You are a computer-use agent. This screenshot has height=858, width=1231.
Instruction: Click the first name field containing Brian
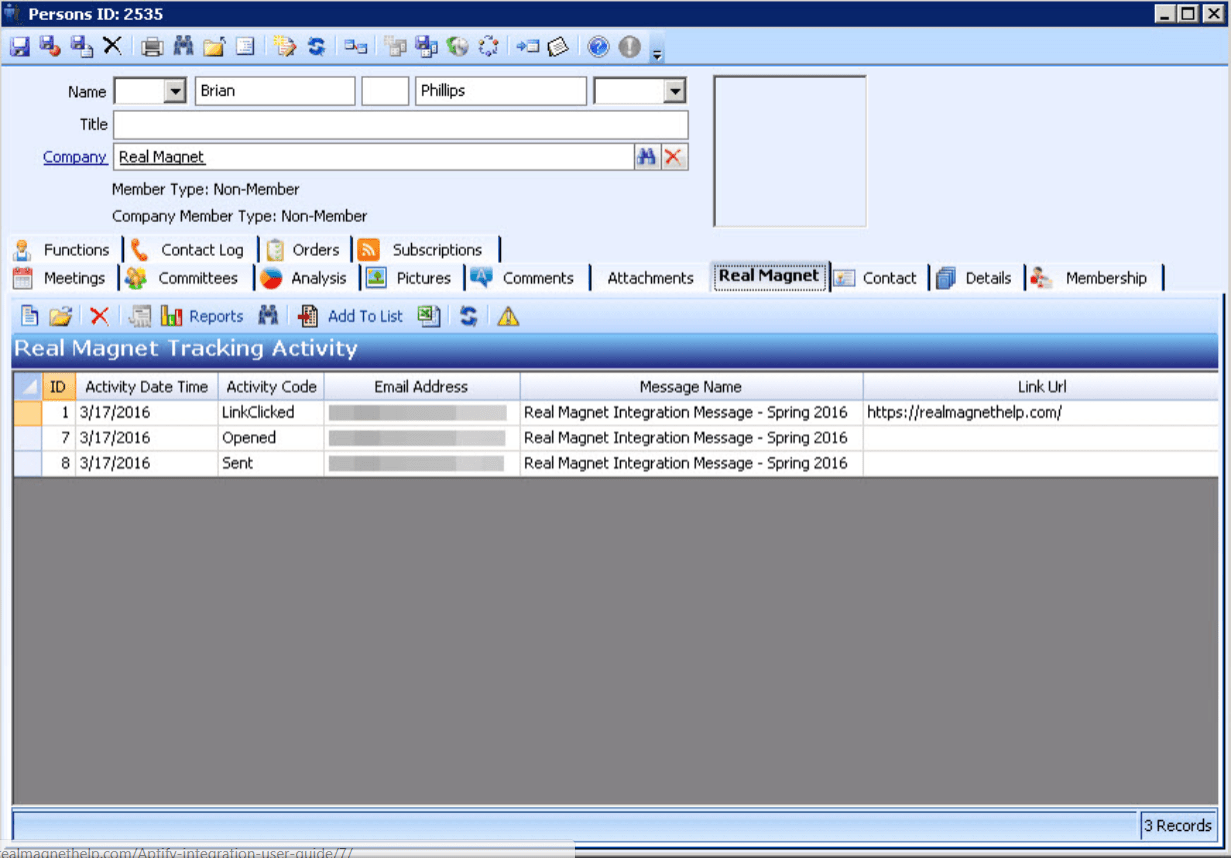point(275,91)
